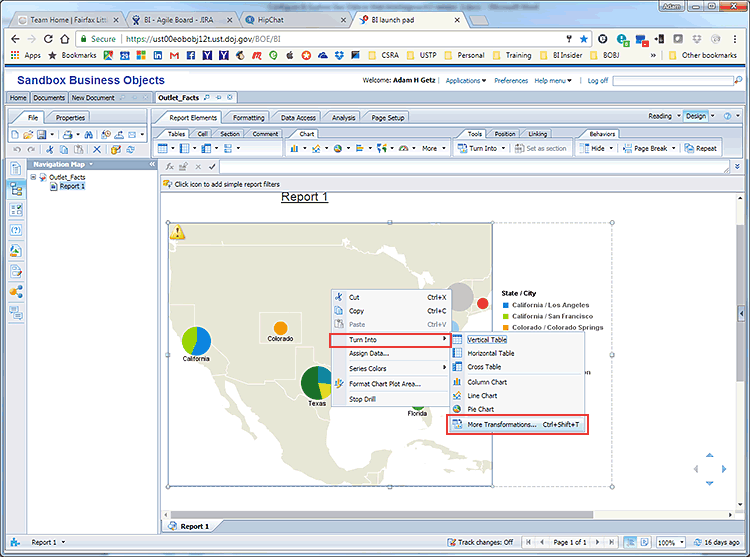Switch to Design mode
Viewport: 750px width, 557px height.
tap(695, 116)
